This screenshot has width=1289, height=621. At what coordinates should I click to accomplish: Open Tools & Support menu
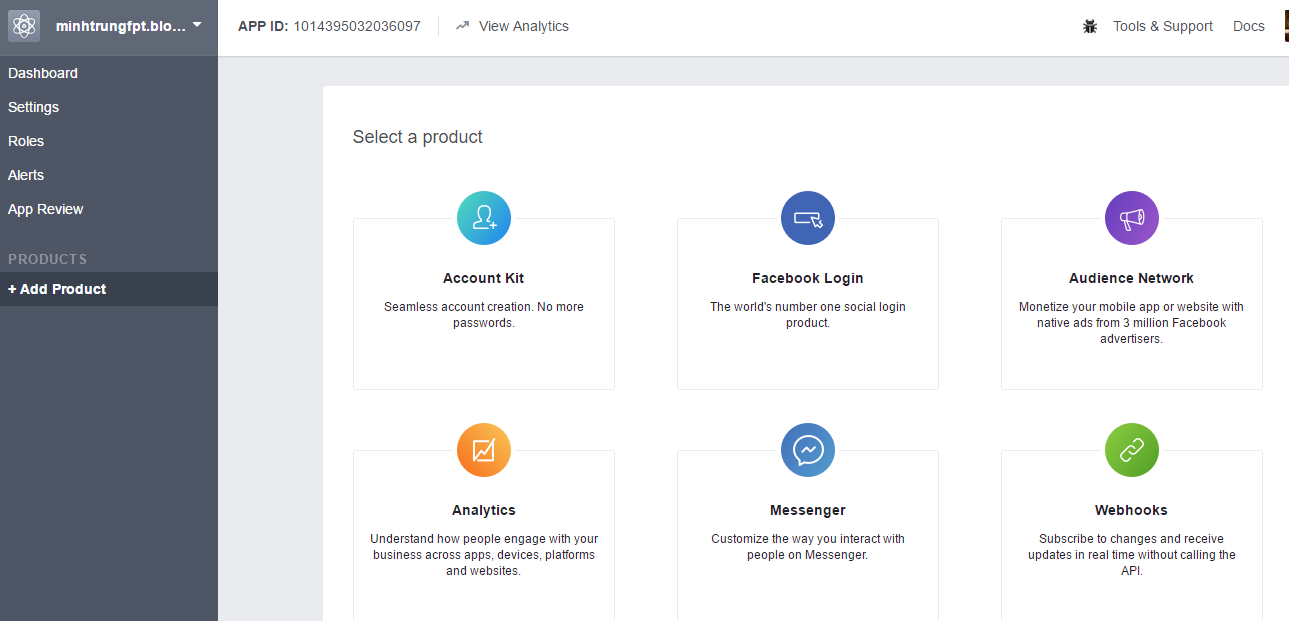pyautogui.click(x=1163, y=27)
